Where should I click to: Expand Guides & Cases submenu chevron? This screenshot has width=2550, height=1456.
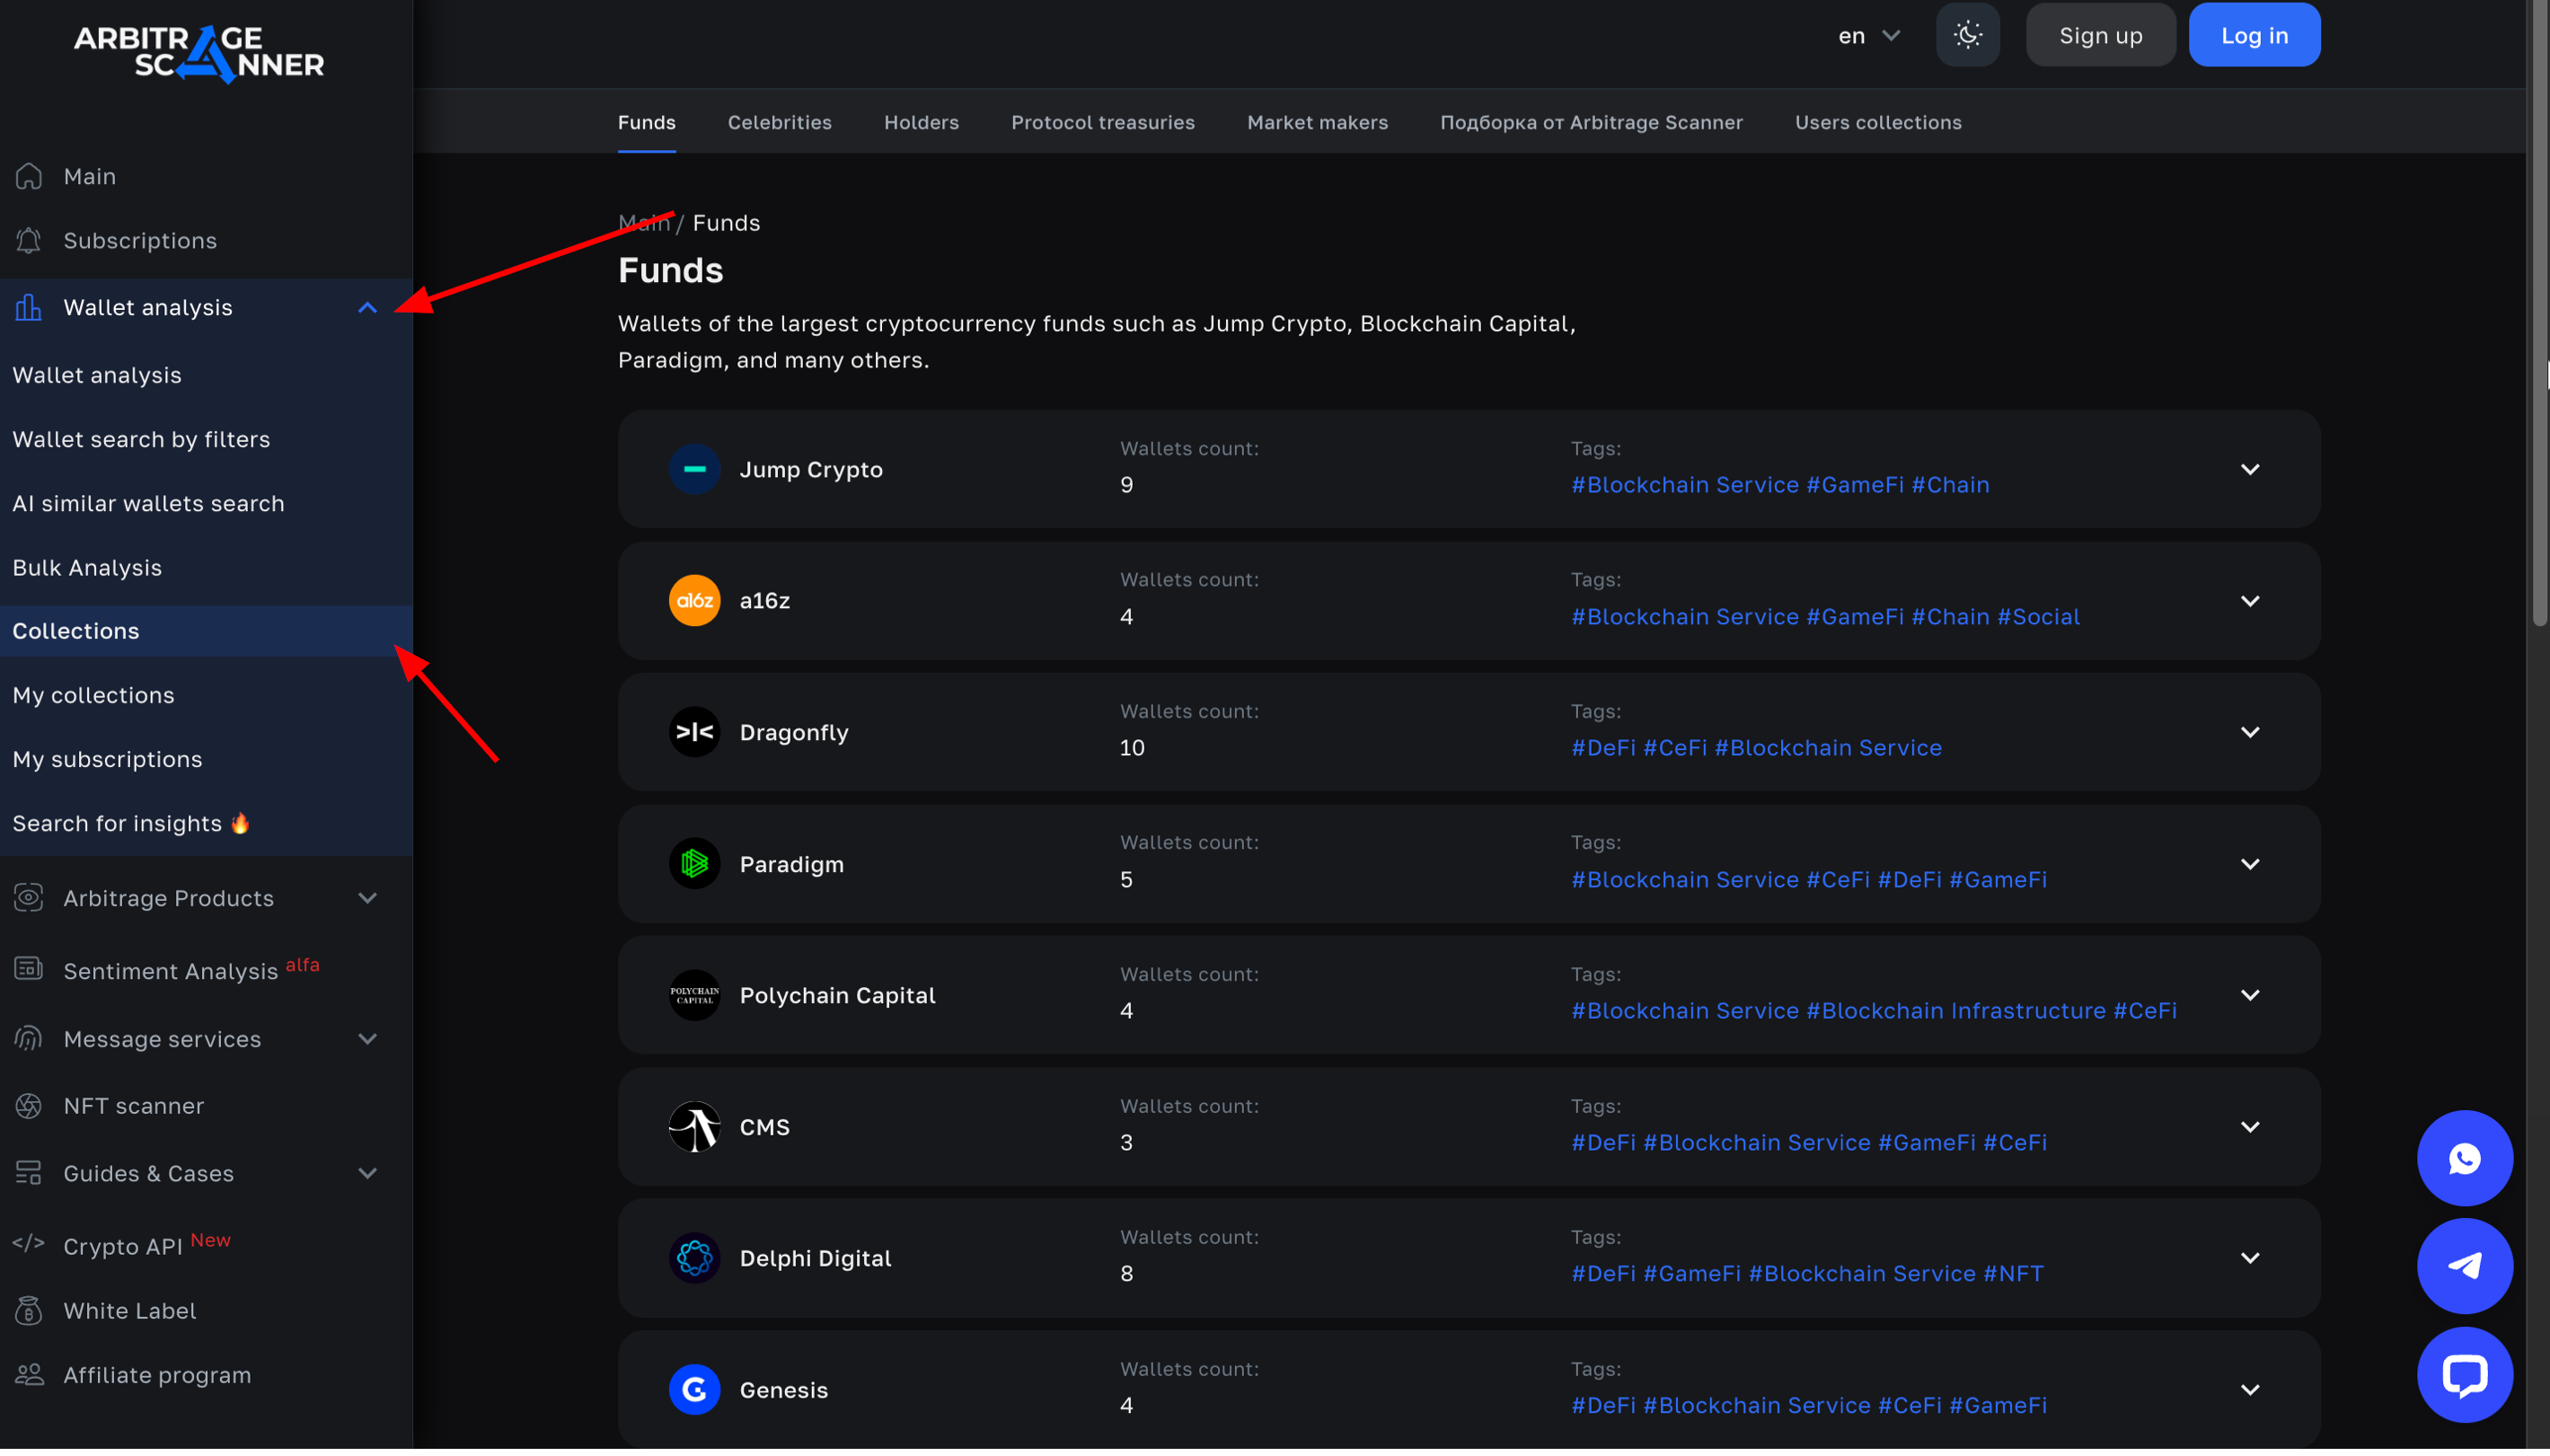367,1173
